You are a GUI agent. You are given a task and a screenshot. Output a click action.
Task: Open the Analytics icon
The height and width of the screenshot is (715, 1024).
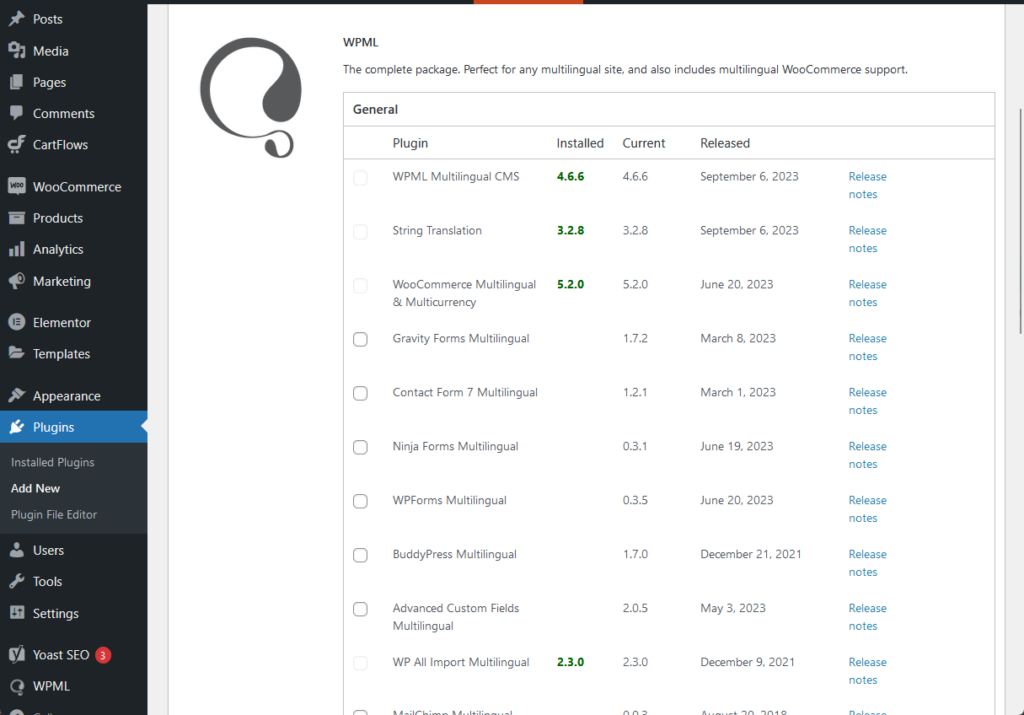point(18,249)
